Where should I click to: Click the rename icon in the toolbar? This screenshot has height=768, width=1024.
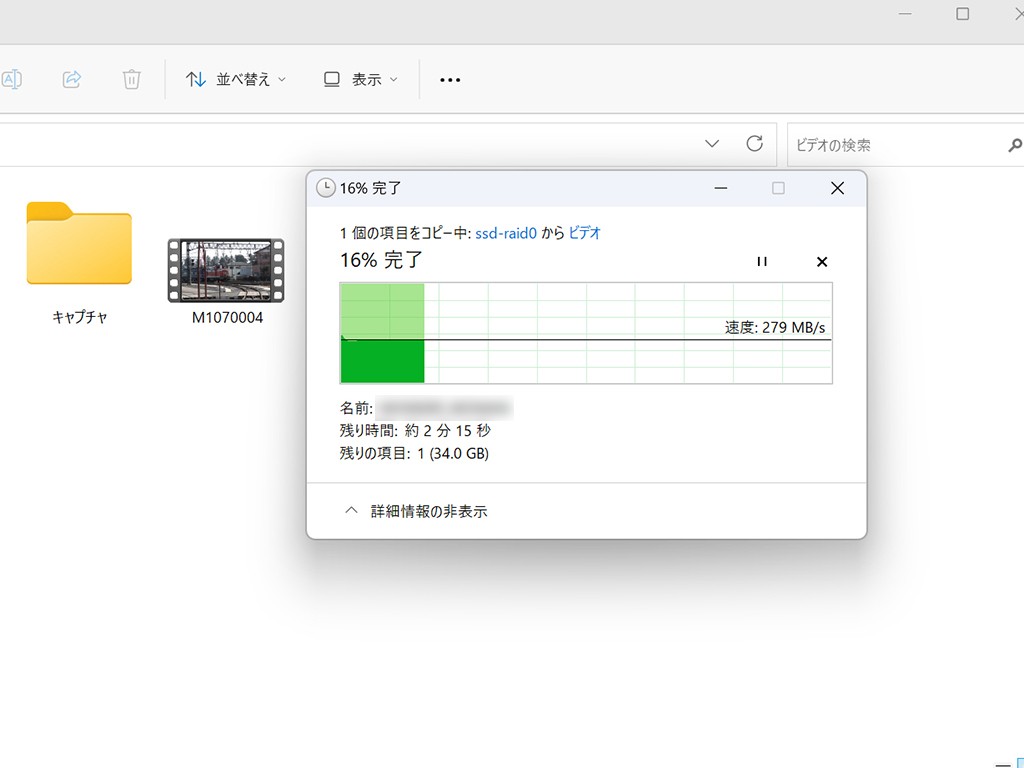coord(11,80)
